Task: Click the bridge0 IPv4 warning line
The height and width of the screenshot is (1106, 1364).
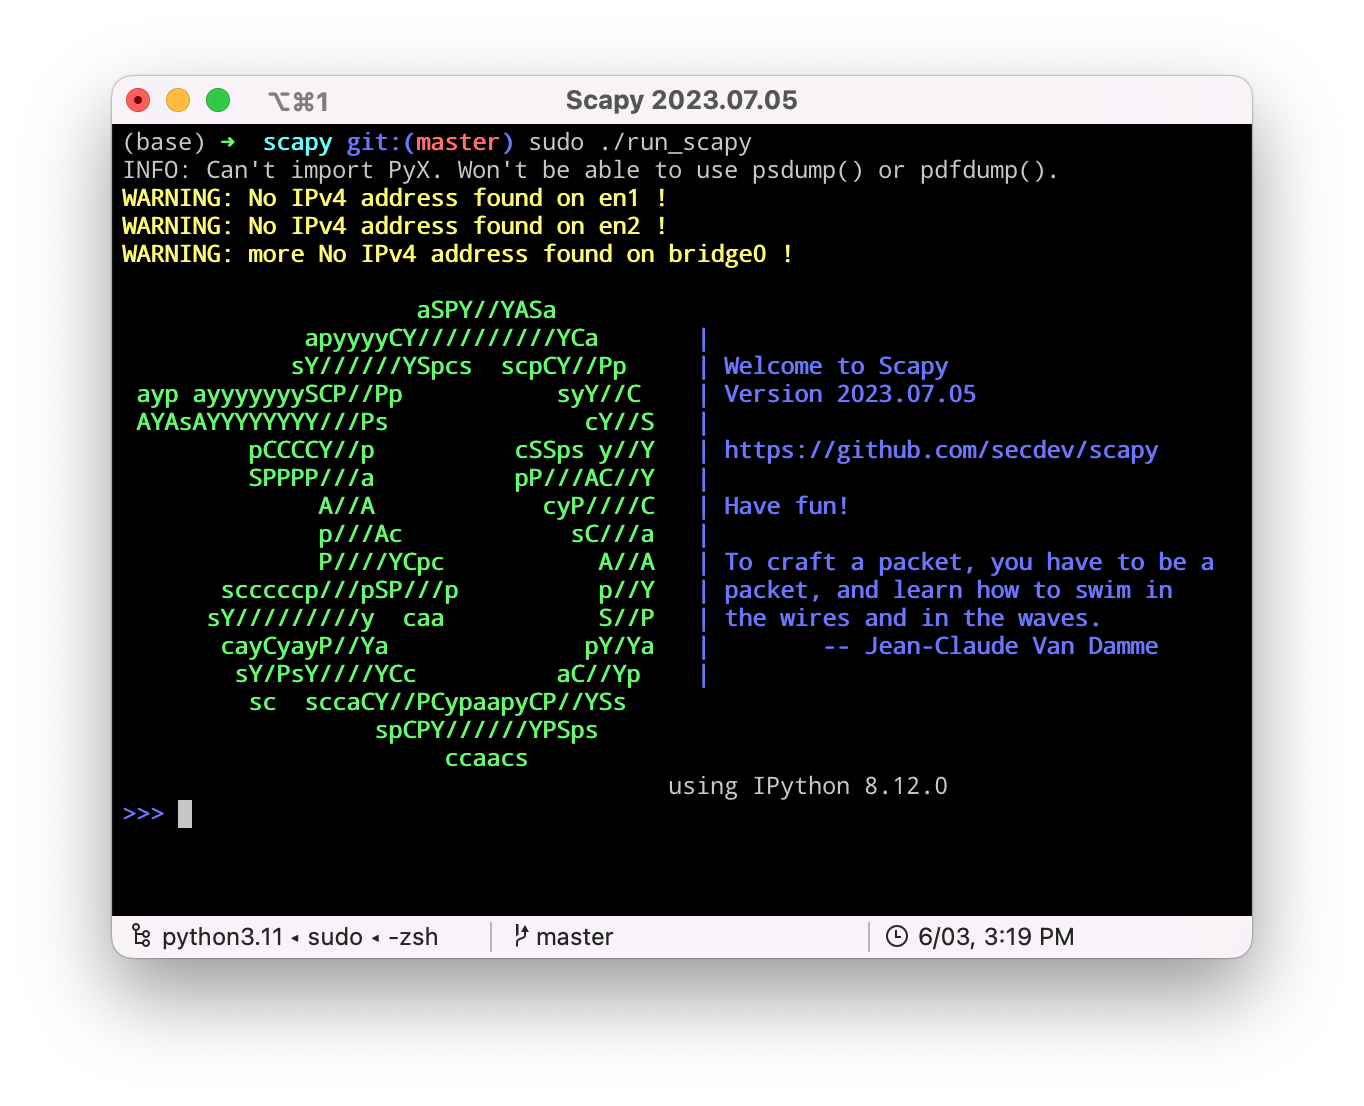Action: point(457,254)
